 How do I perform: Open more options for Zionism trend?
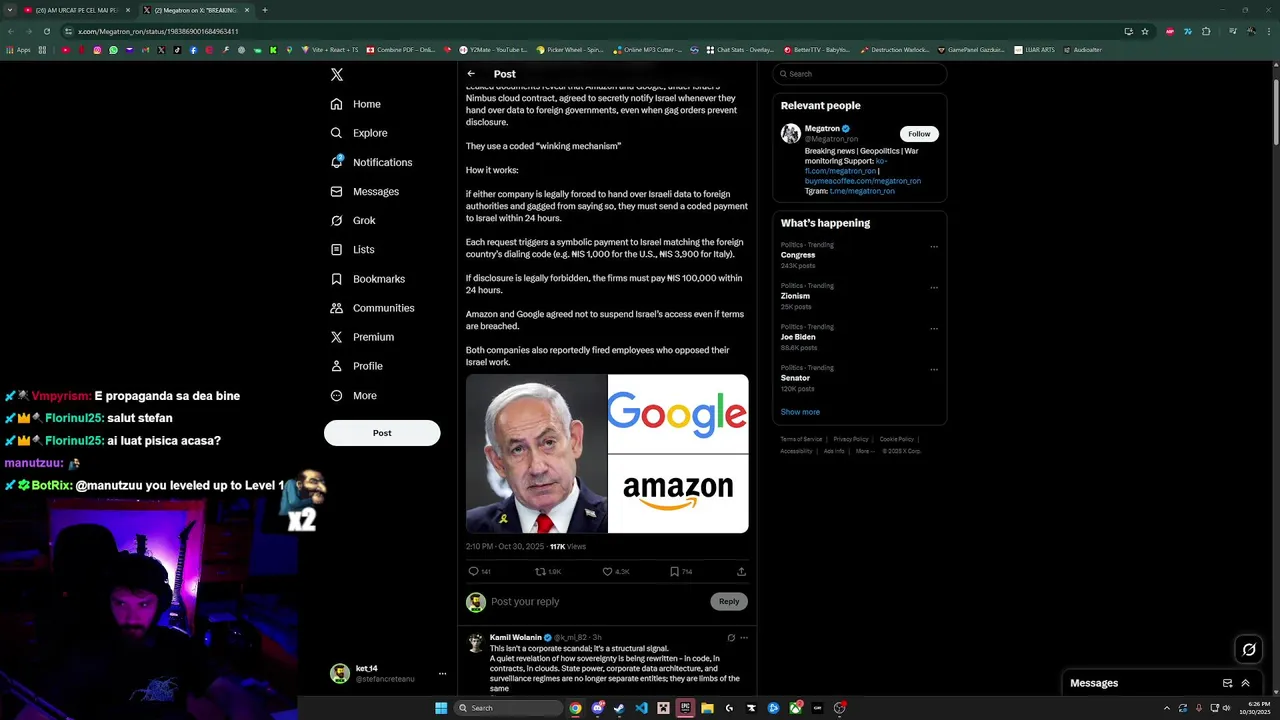coord(934,288)
